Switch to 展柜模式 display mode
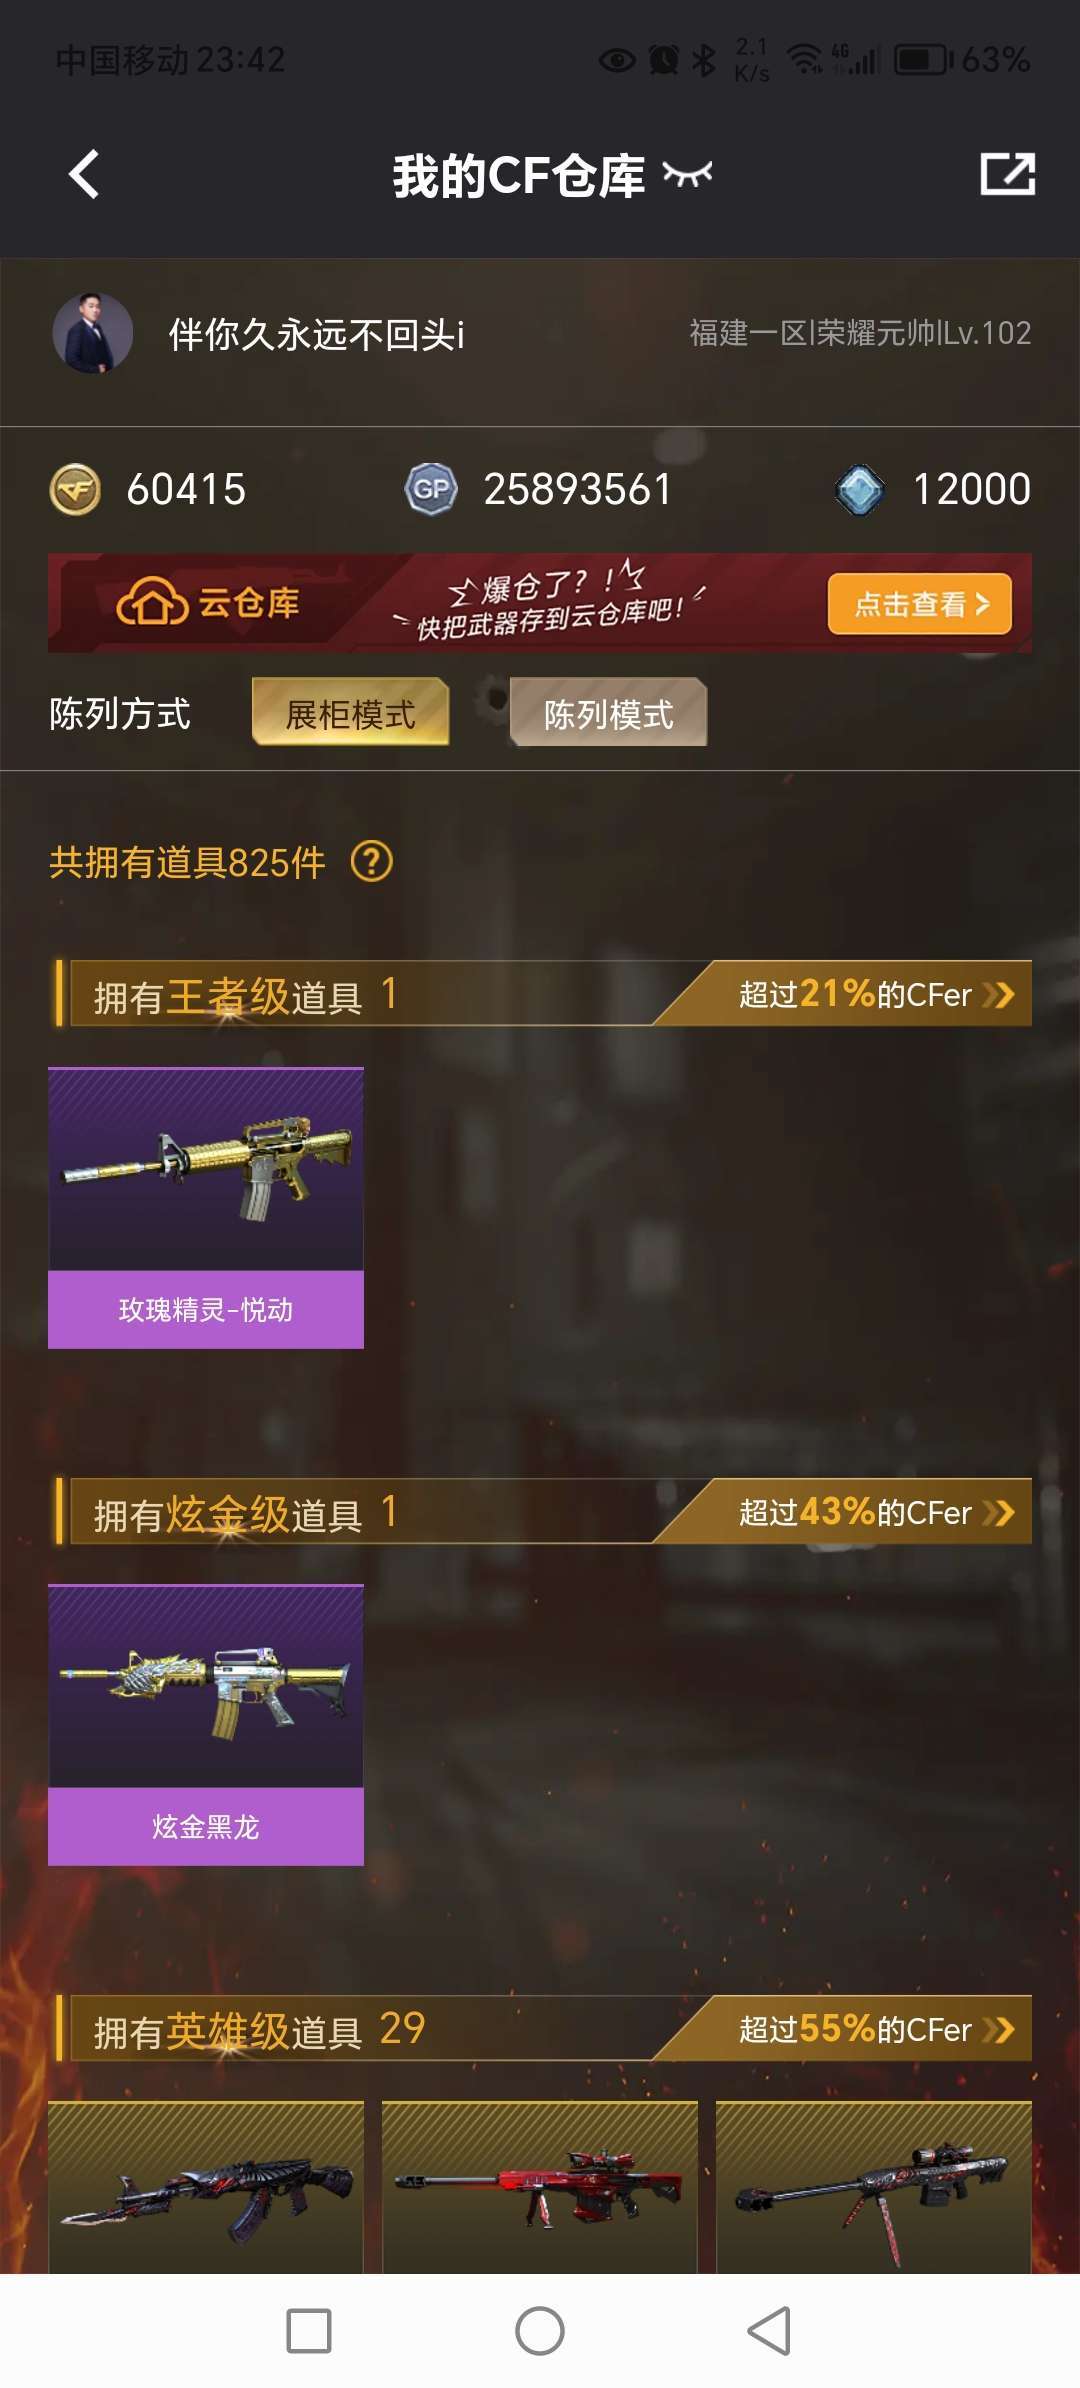 (350, 713)
